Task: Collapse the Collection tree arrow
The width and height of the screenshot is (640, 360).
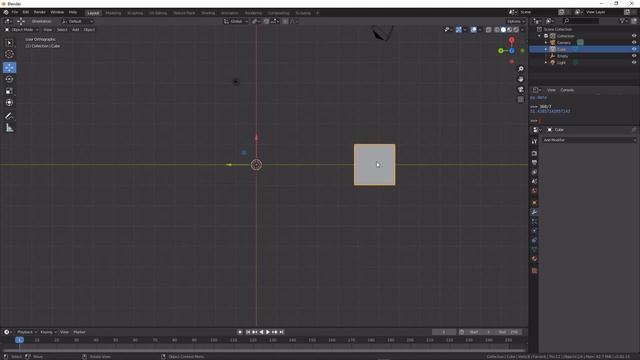Action: point(540,36)
